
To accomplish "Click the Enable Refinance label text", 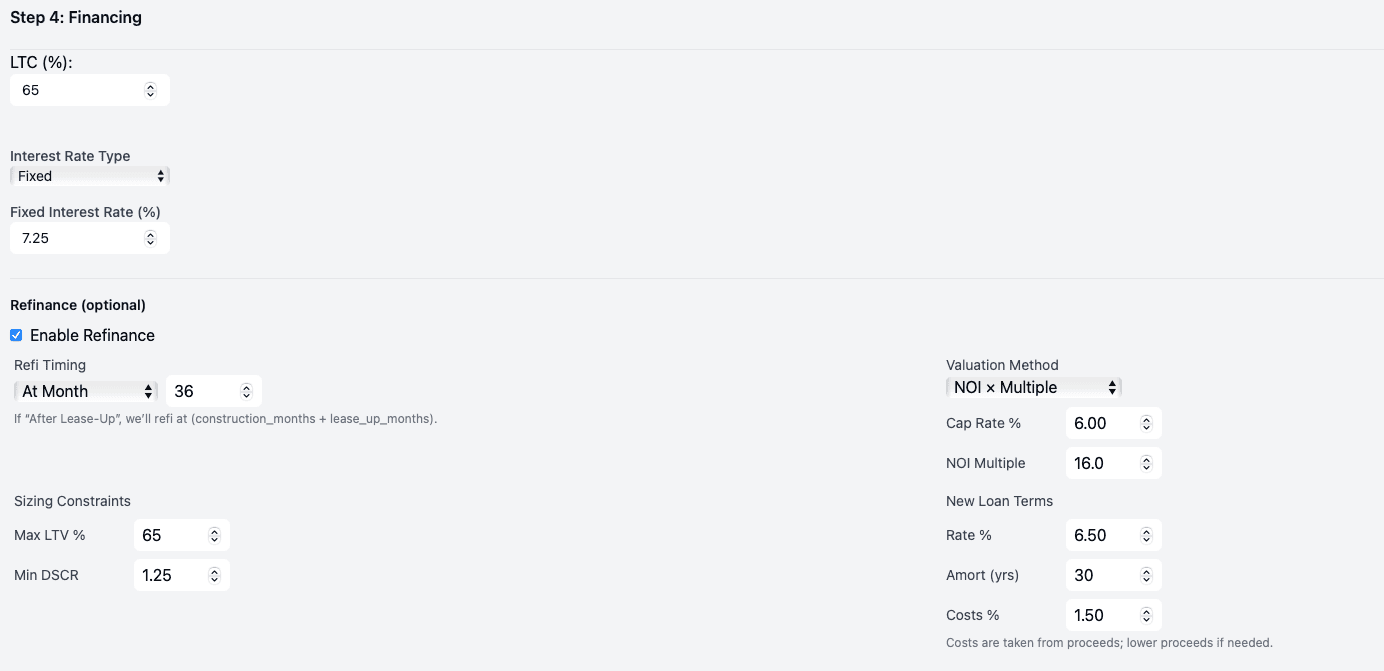I will click(x=92, y=335).
